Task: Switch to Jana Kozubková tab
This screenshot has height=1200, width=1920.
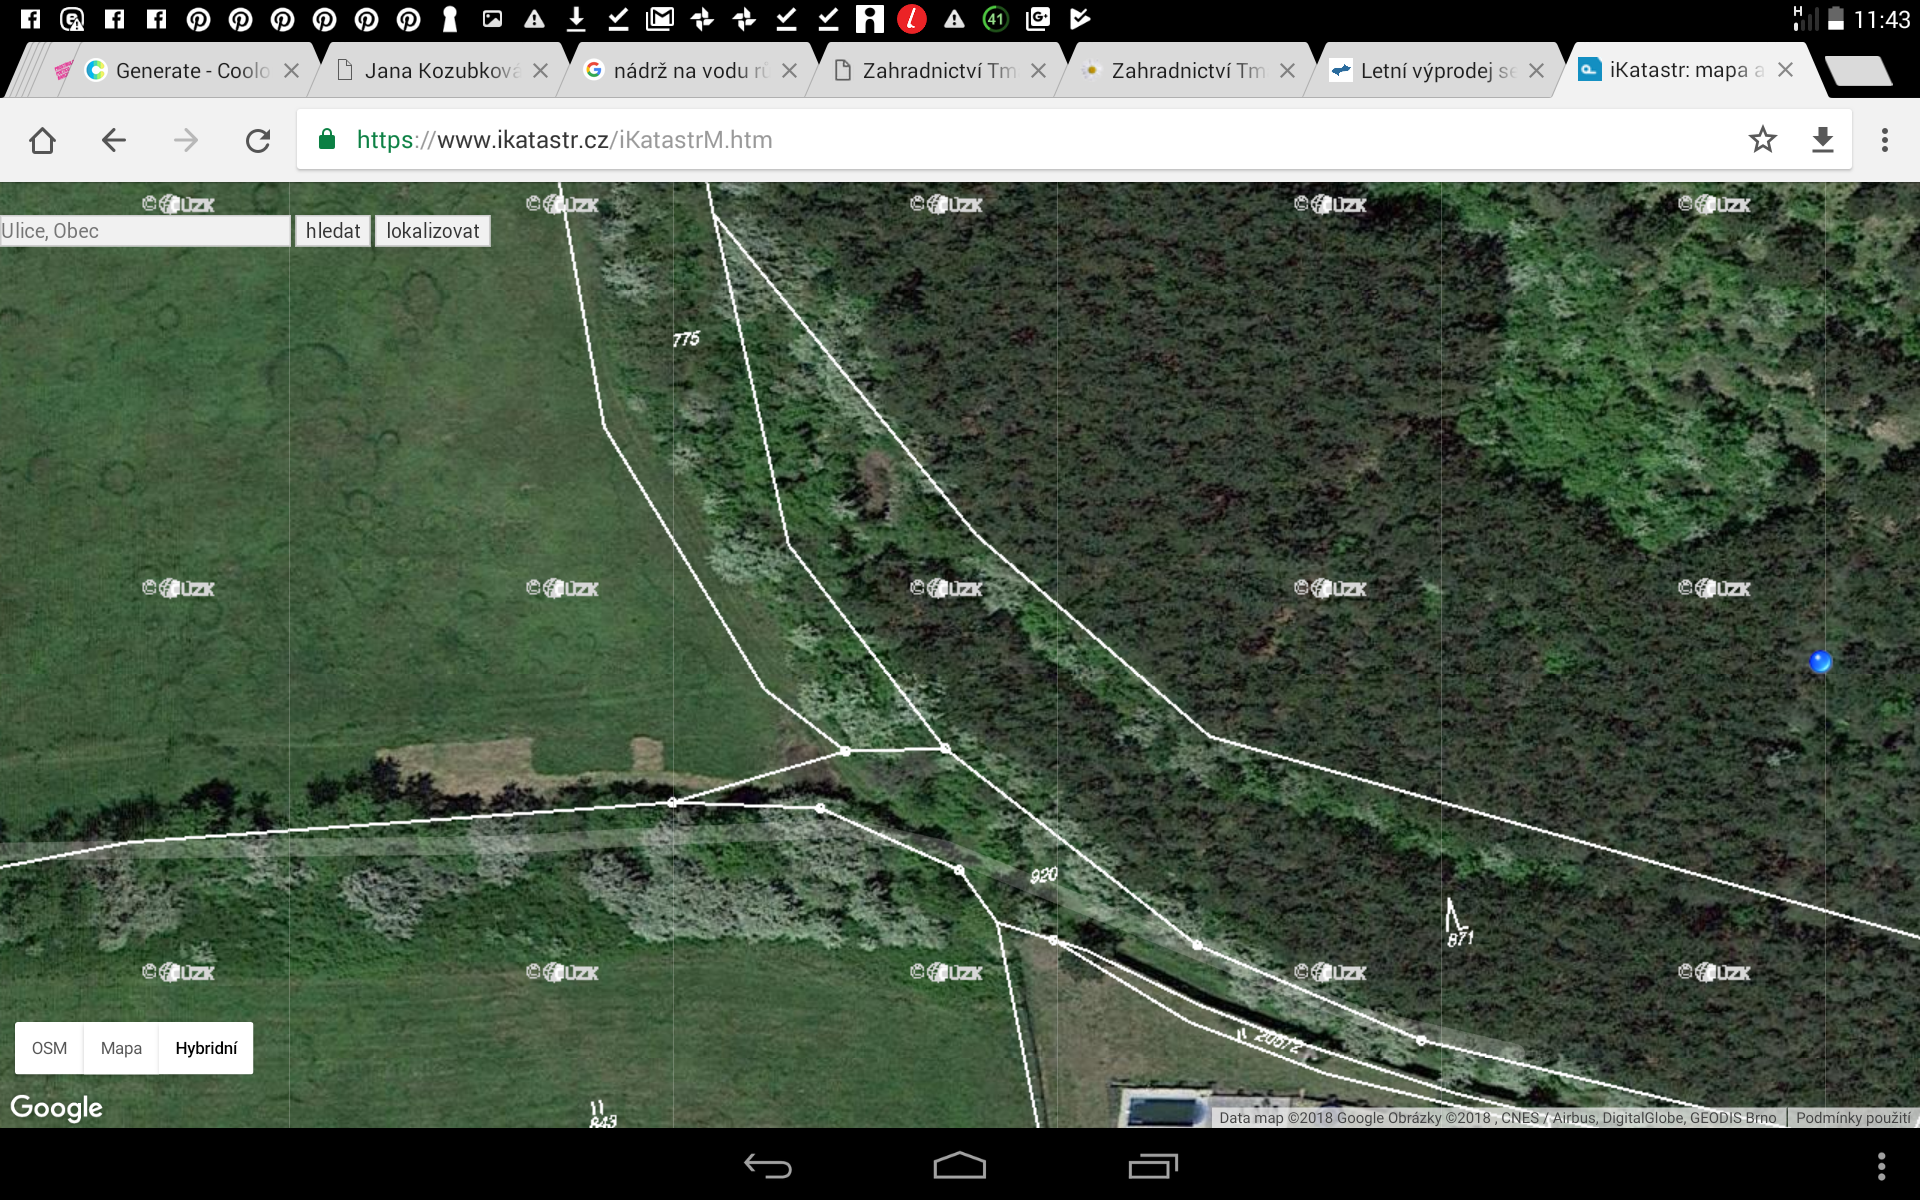Action: tap(440, 71)
